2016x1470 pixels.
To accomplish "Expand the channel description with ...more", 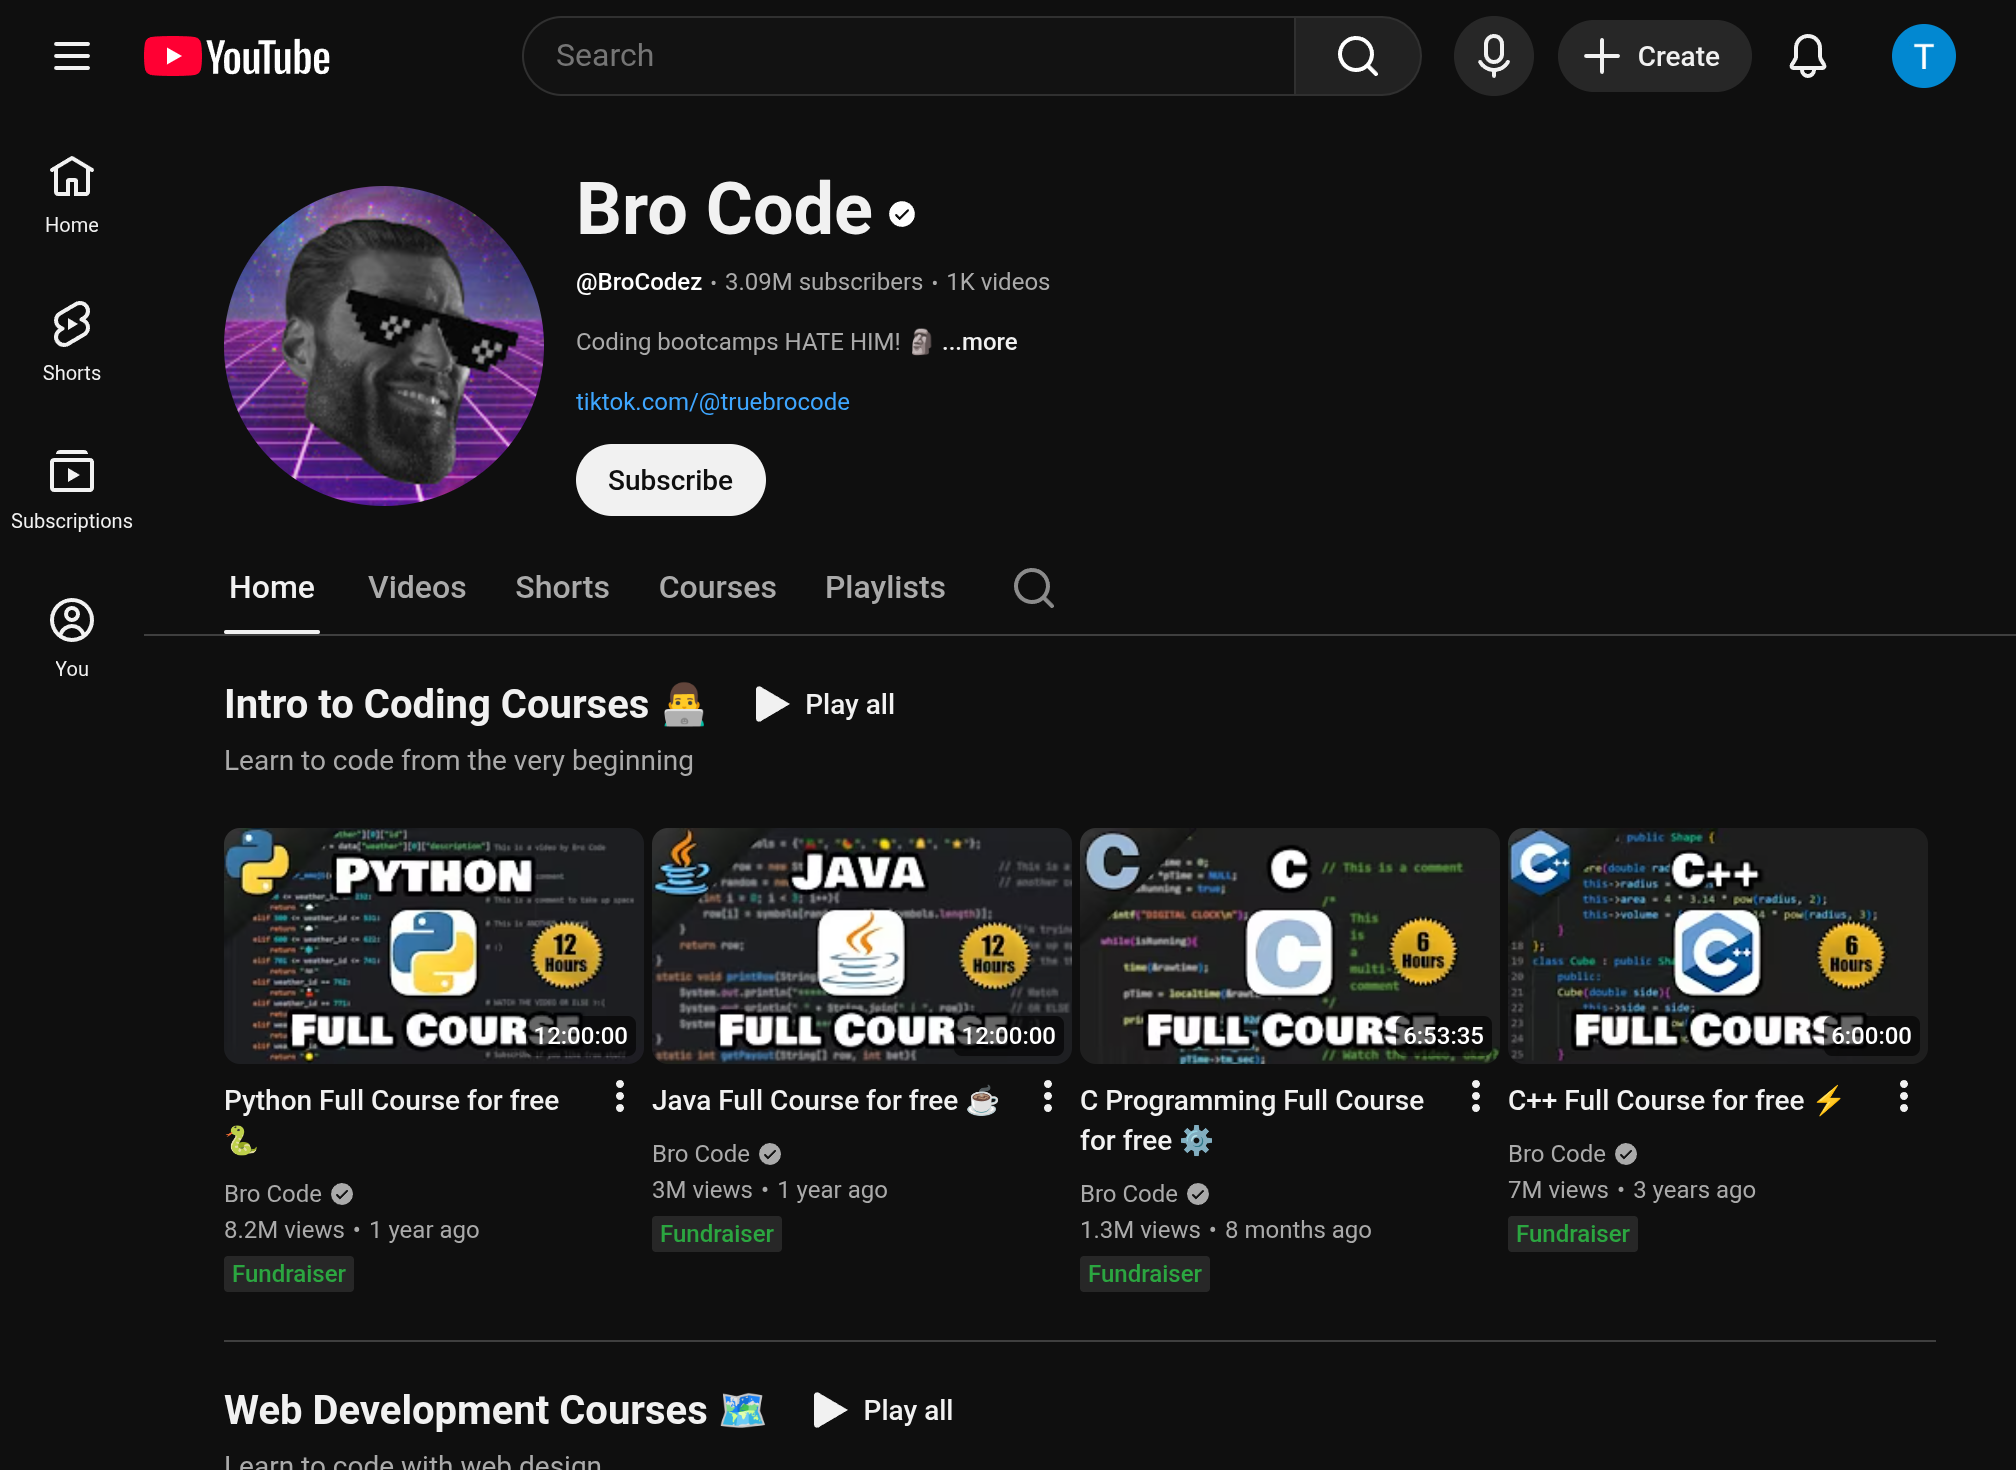I will (979, 341).
